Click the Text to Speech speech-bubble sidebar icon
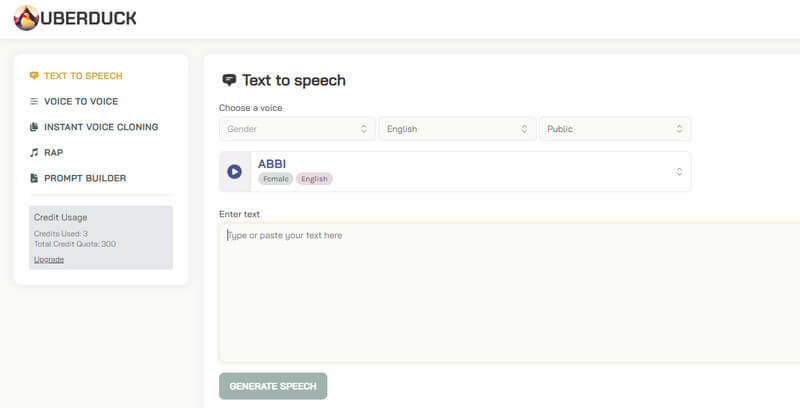Image resolution: width=800 pixels, height=408 pixels. [34, 76]
